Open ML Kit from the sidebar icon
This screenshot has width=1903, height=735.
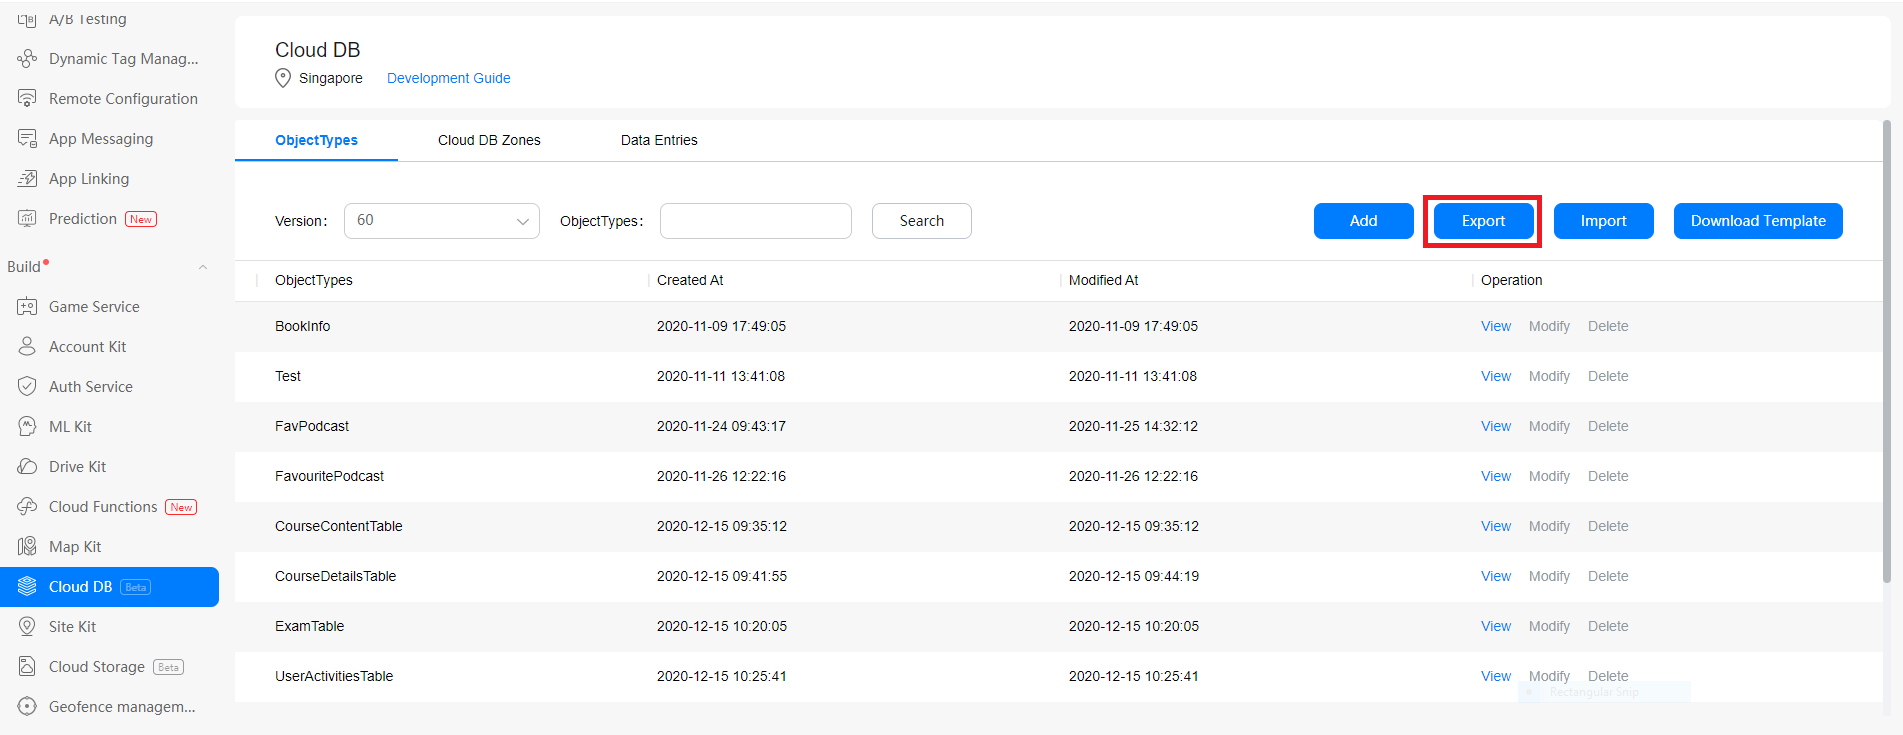click(x=28, y=427)
